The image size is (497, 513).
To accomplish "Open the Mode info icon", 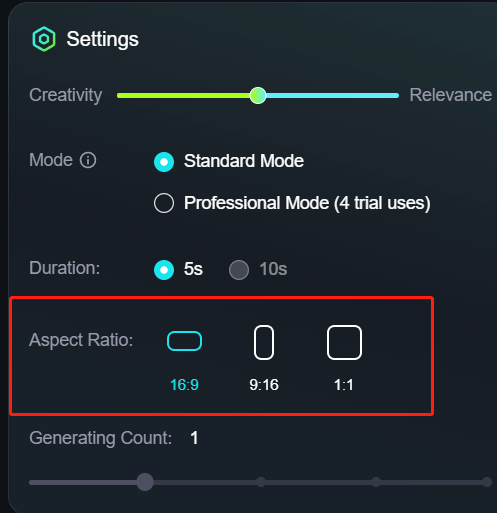I will click(x=88, y=160).
